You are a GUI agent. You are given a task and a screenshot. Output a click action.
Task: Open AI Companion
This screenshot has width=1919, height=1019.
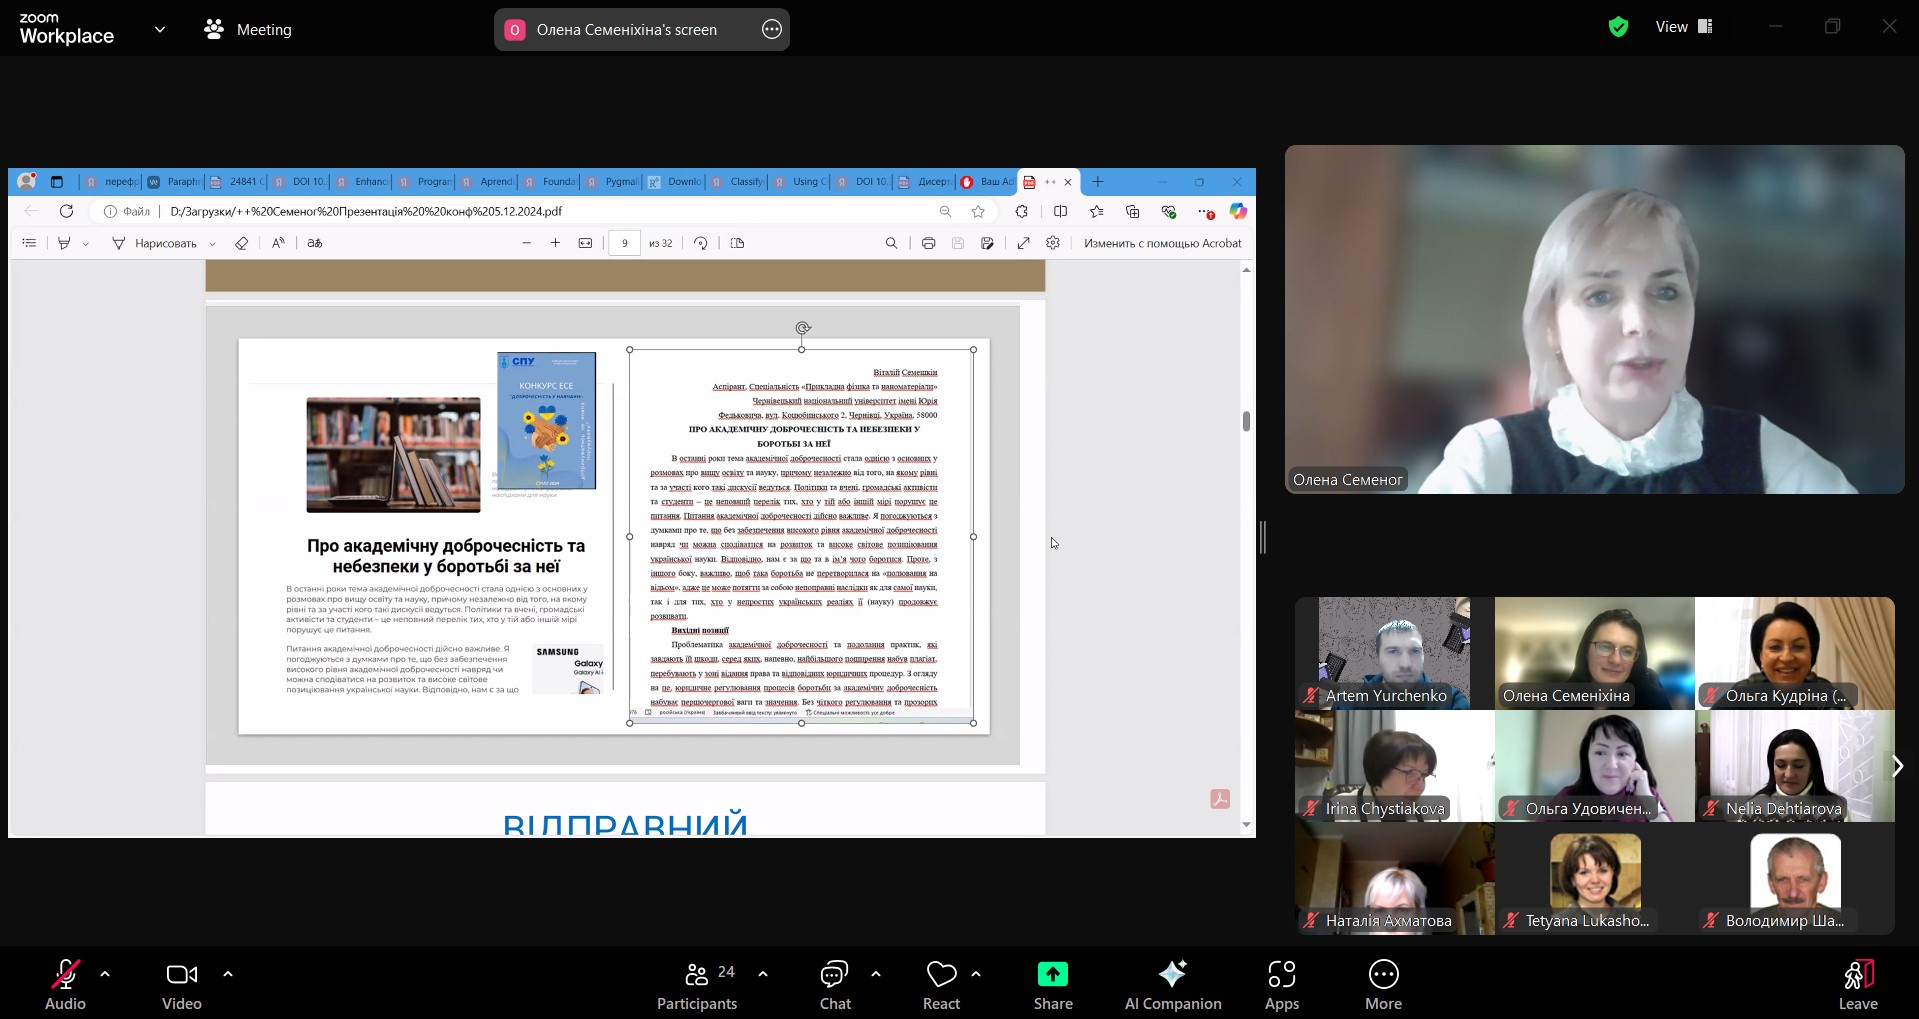coord(1173,985)
